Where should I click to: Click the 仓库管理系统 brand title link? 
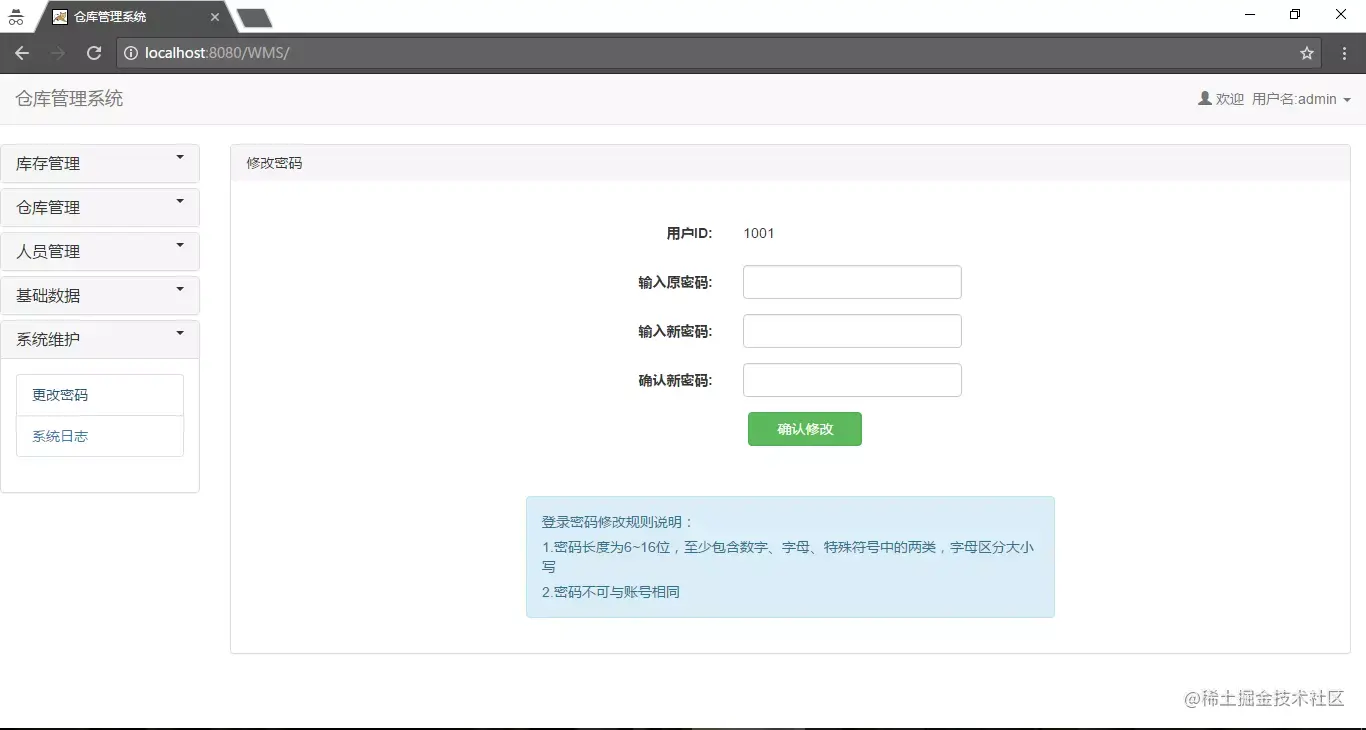[69, 99]
